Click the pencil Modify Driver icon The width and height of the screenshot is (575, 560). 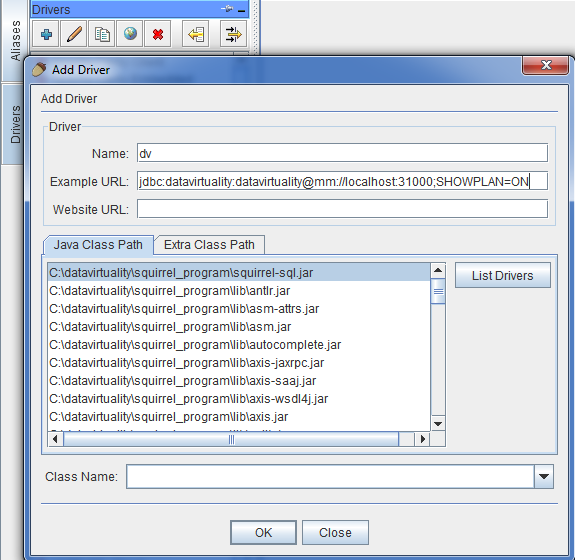(74, 34)
